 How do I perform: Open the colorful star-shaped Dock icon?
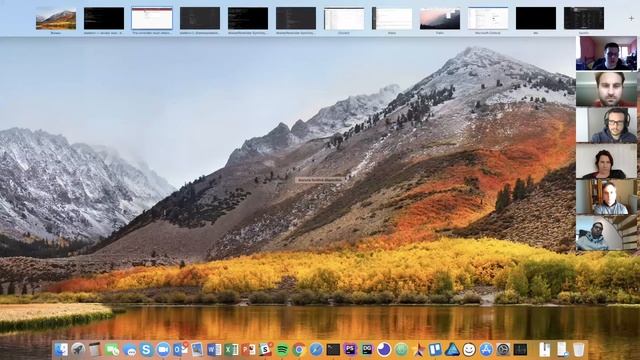(418, 350)
